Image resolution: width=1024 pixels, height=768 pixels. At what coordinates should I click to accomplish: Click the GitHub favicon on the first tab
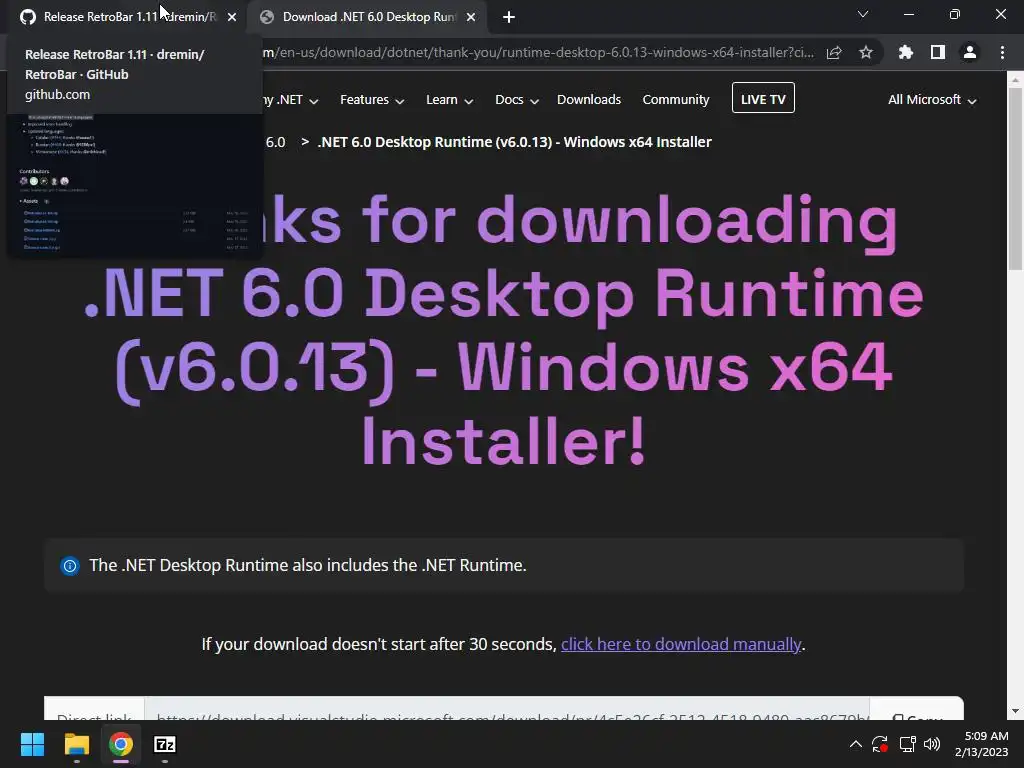[27, 17]
